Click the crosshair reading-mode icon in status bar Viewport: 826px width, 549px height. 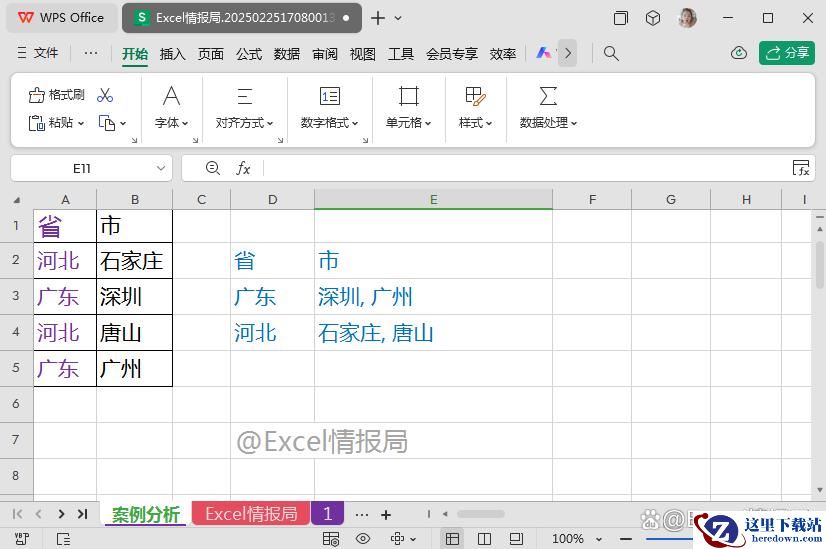398,538
